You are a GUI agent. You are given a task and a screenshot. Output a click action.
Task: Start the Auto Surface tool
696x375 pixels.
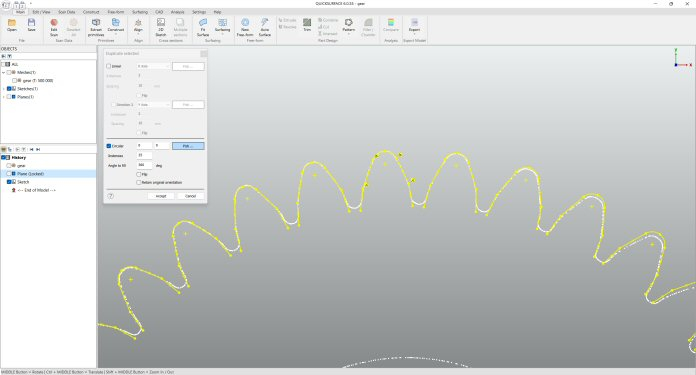pos(265,27)
